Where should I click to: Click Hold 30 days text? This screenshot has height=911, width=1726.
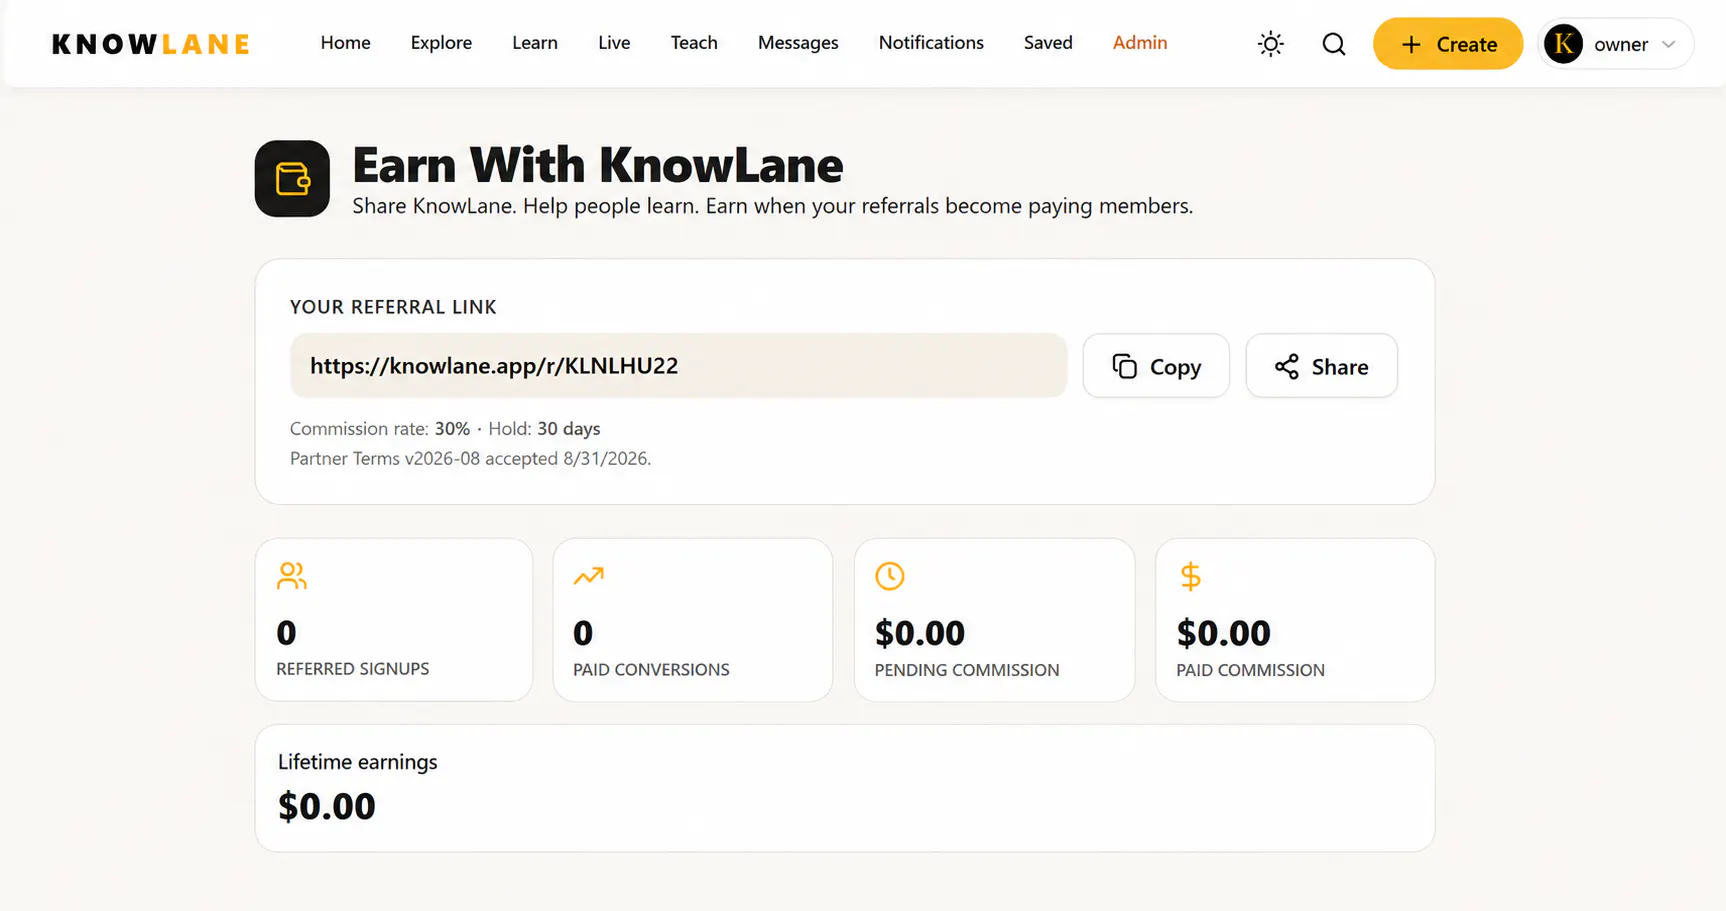[544, 429]
